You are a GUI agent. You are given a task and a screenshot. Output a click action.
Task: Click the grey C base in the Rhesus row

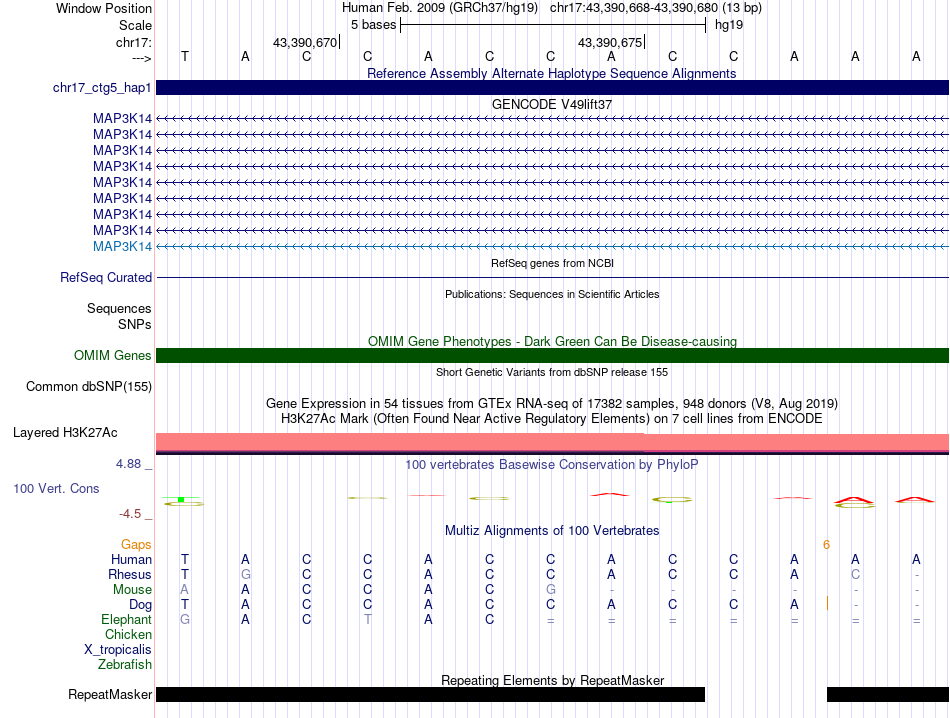(855, 574)
